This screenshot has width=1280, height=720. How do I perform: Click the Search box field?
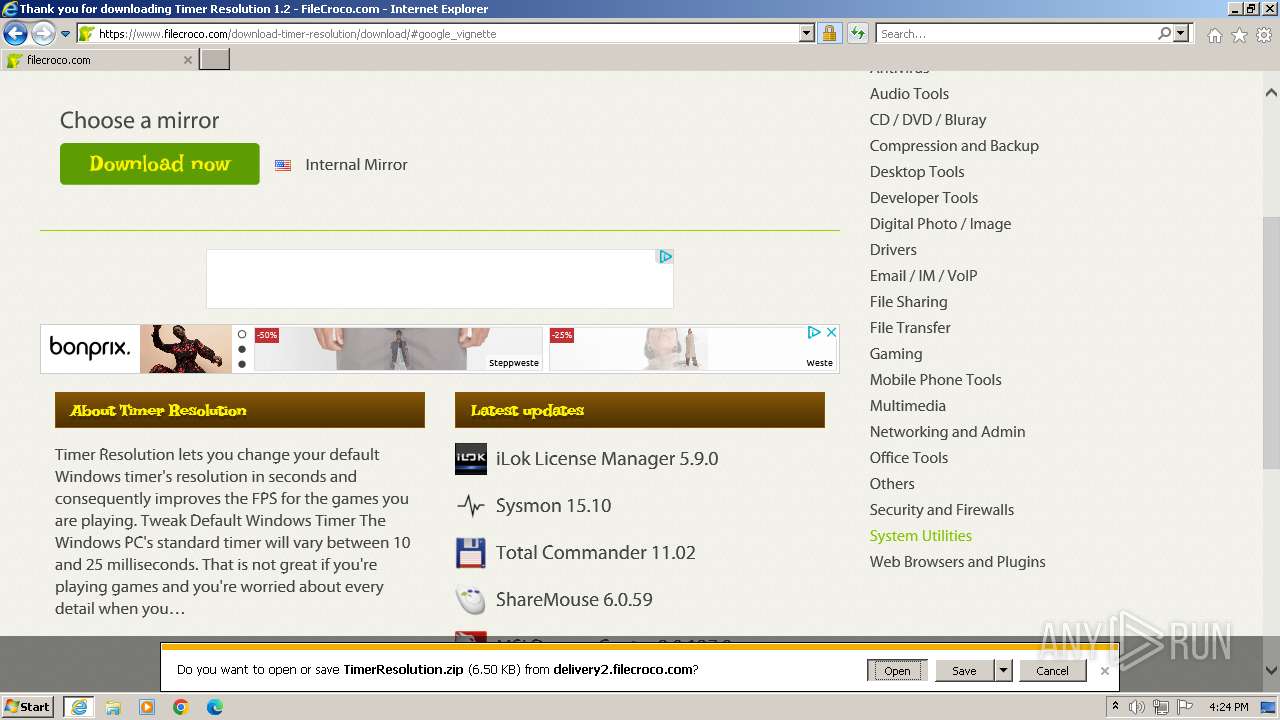click(1015, 34)
